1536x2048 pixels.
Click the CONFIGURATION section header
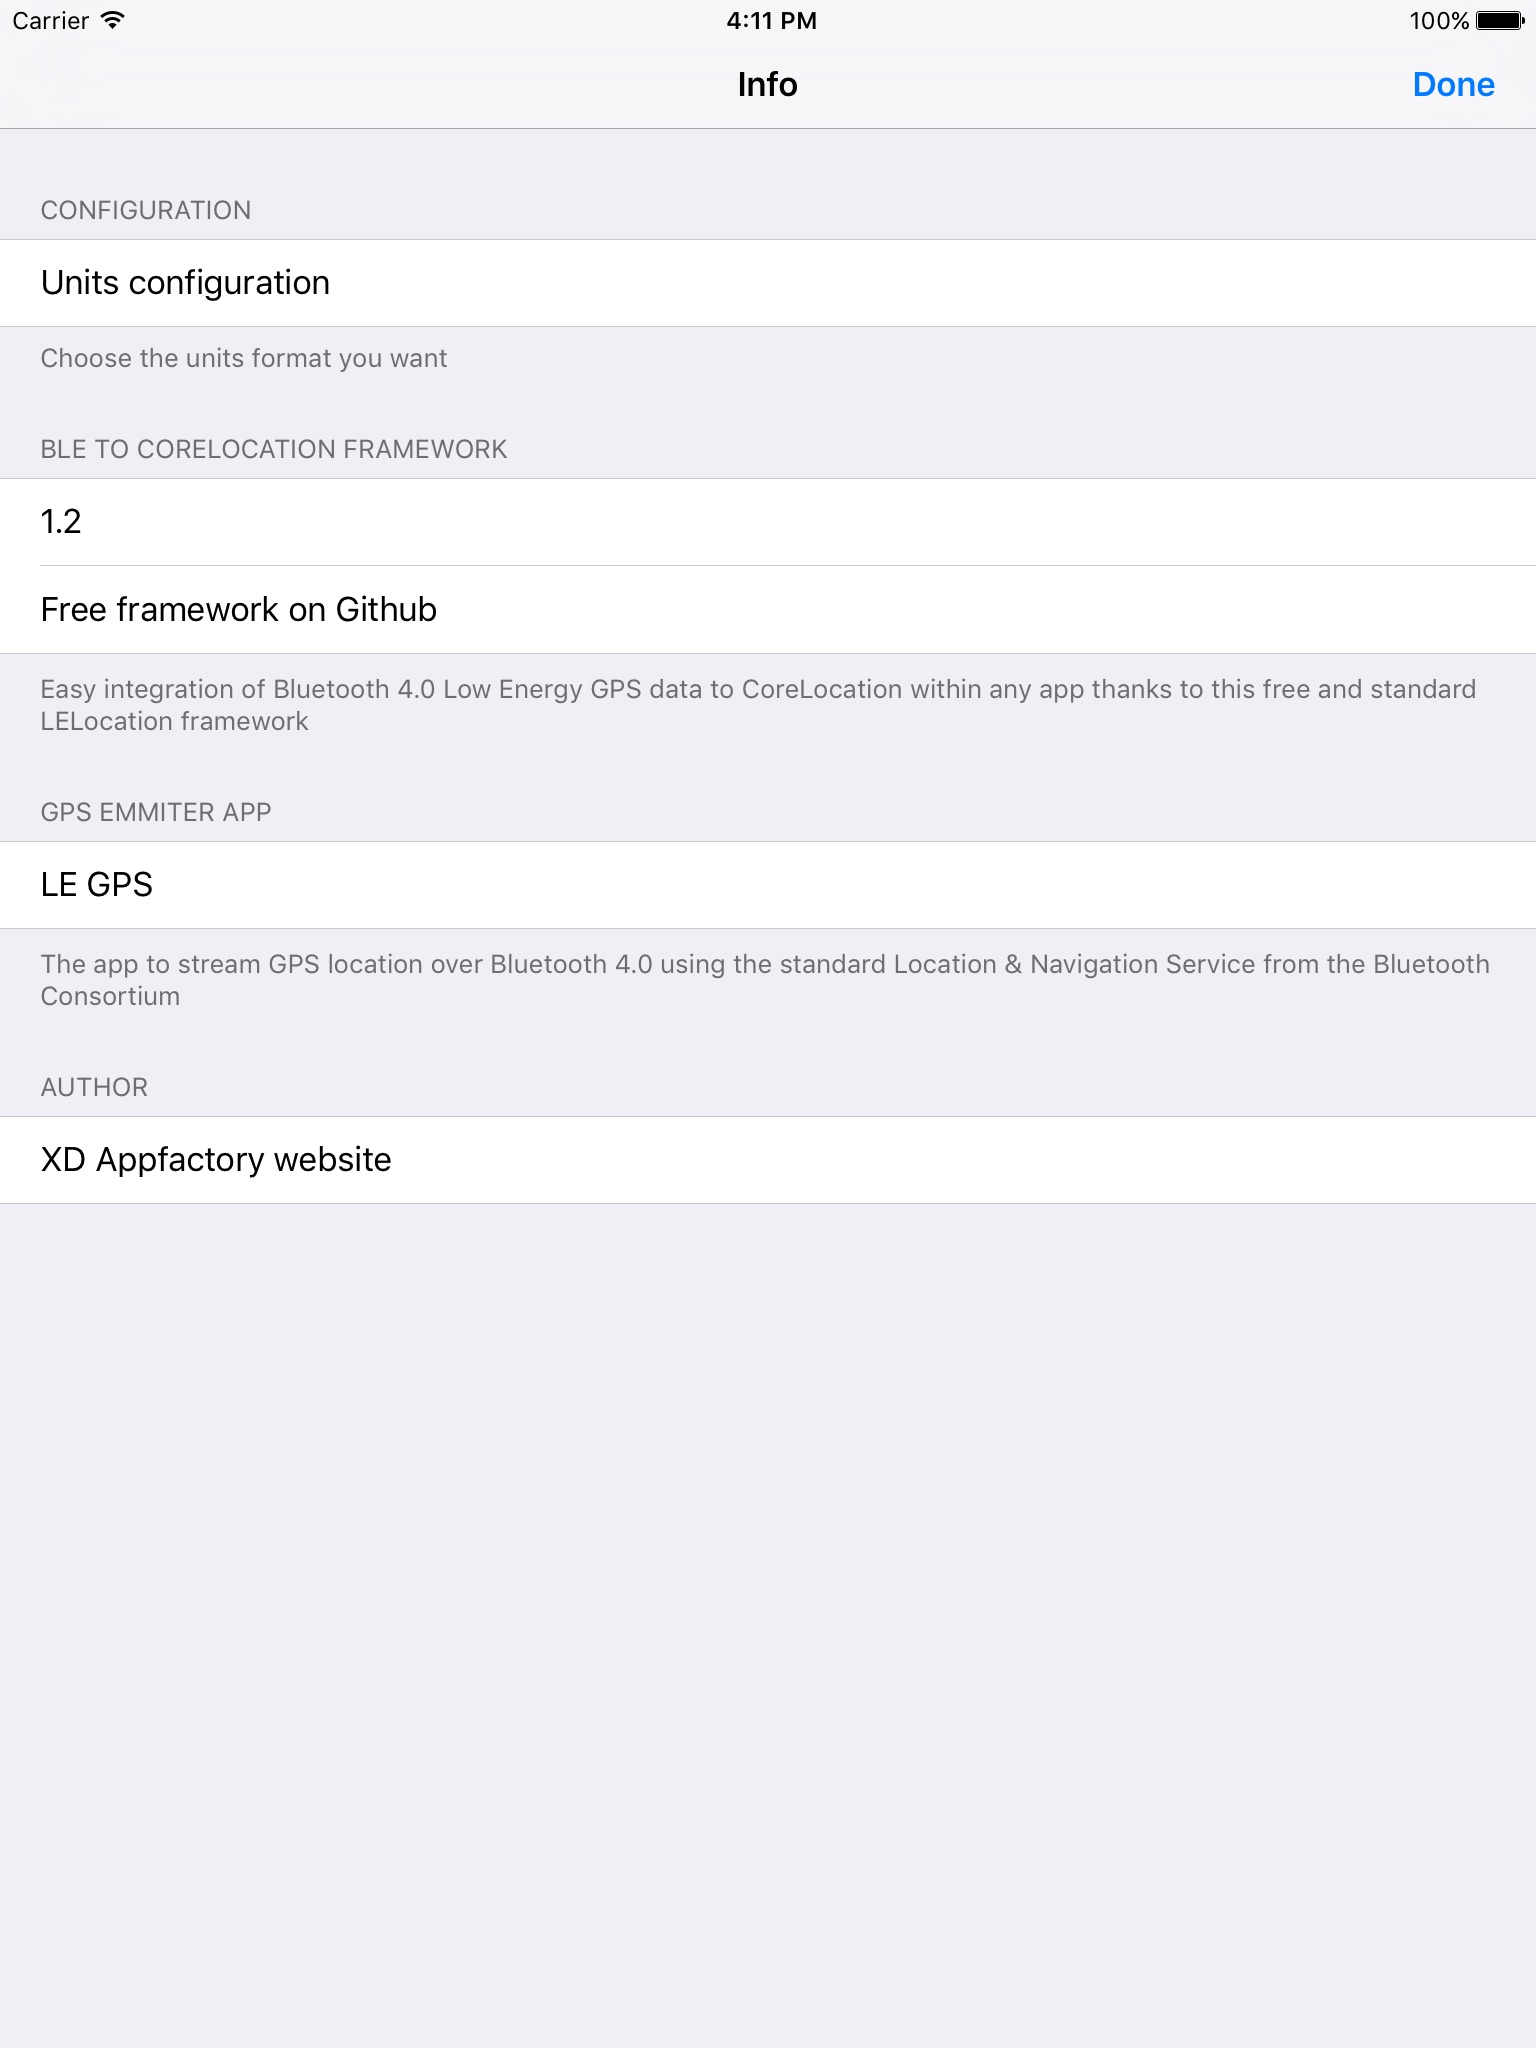146,210
